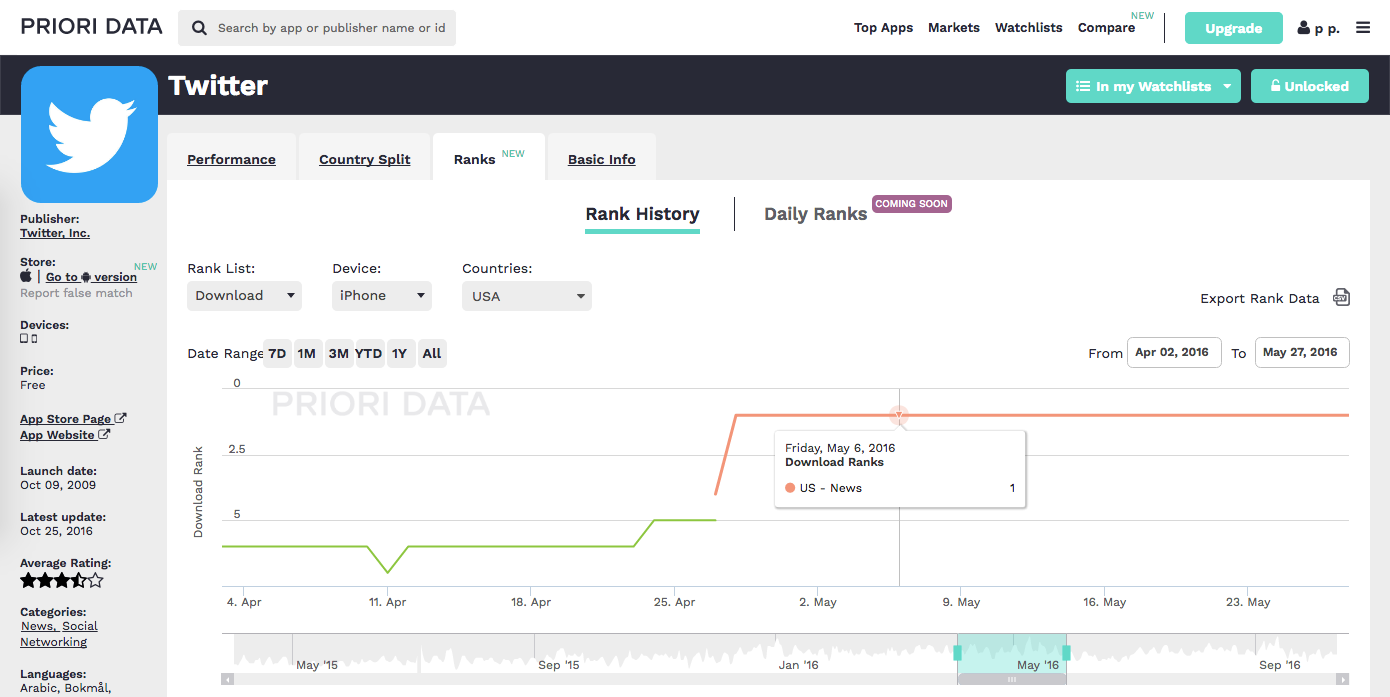Click the Go to Android version link
This screenshot has height=697, width=1390.
point(91,277)
